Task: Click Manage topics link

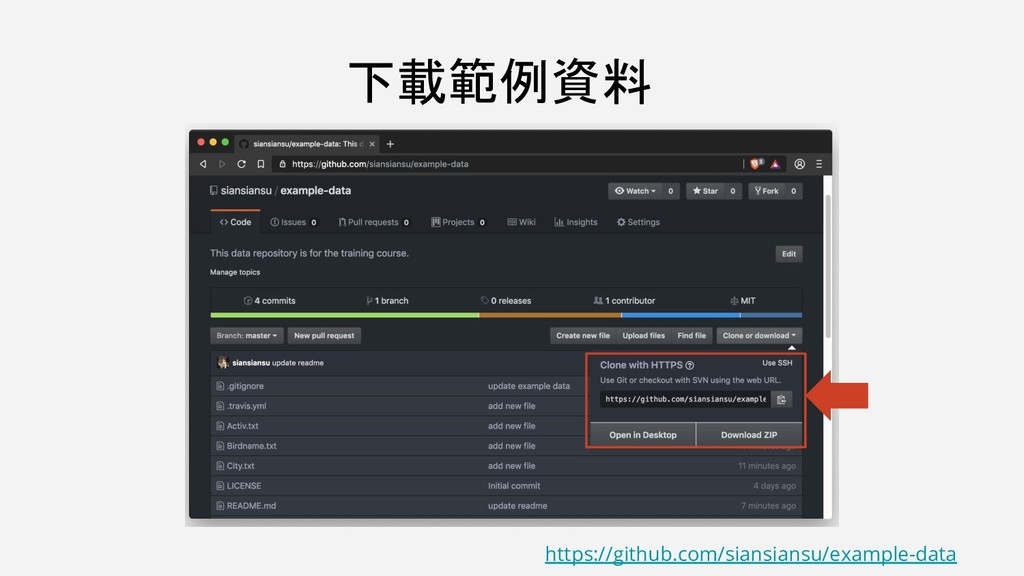Action: pyautogui.click(x=235, y=272)
